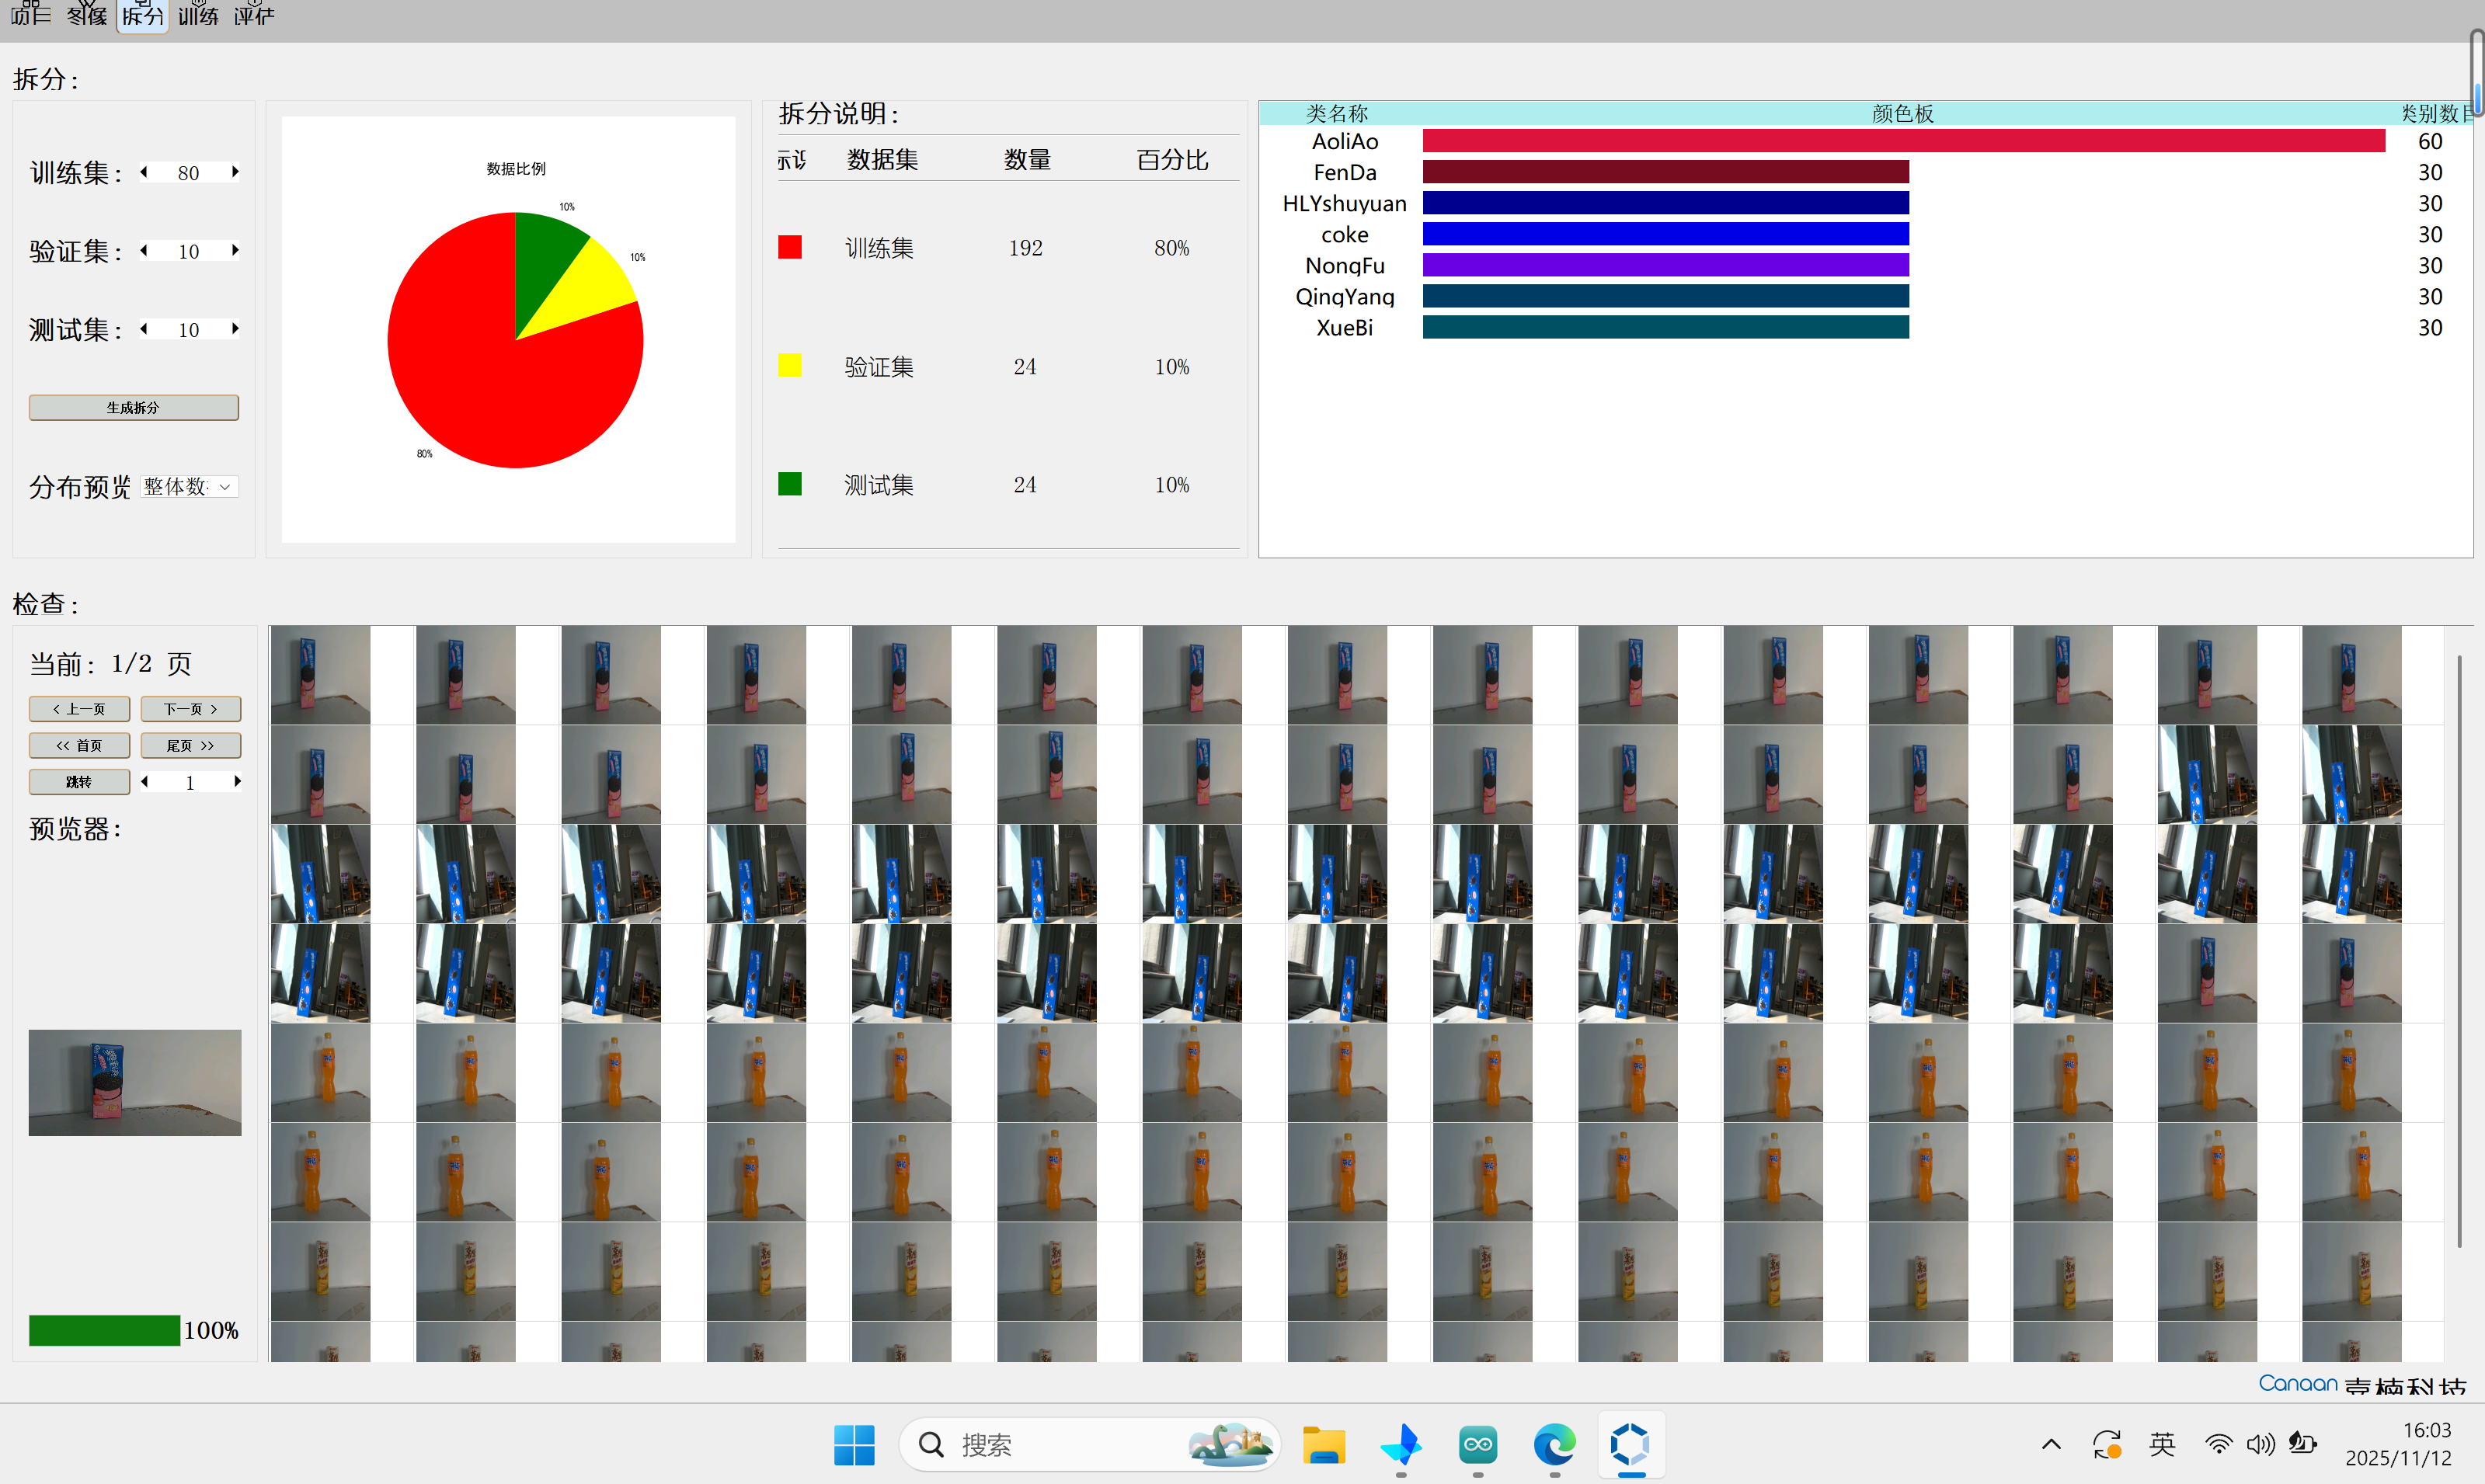This screenshot has height=1484, width=2485.
Task: Click the 跳转 button
Action: [x=79, y=782]
